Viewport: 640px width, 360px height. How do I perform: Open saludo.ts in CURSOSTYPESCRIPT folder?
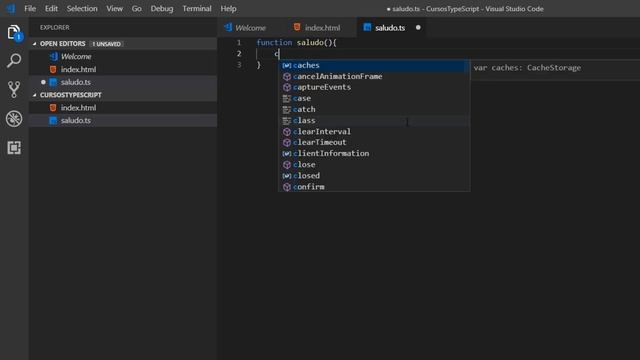pos(123,120)
